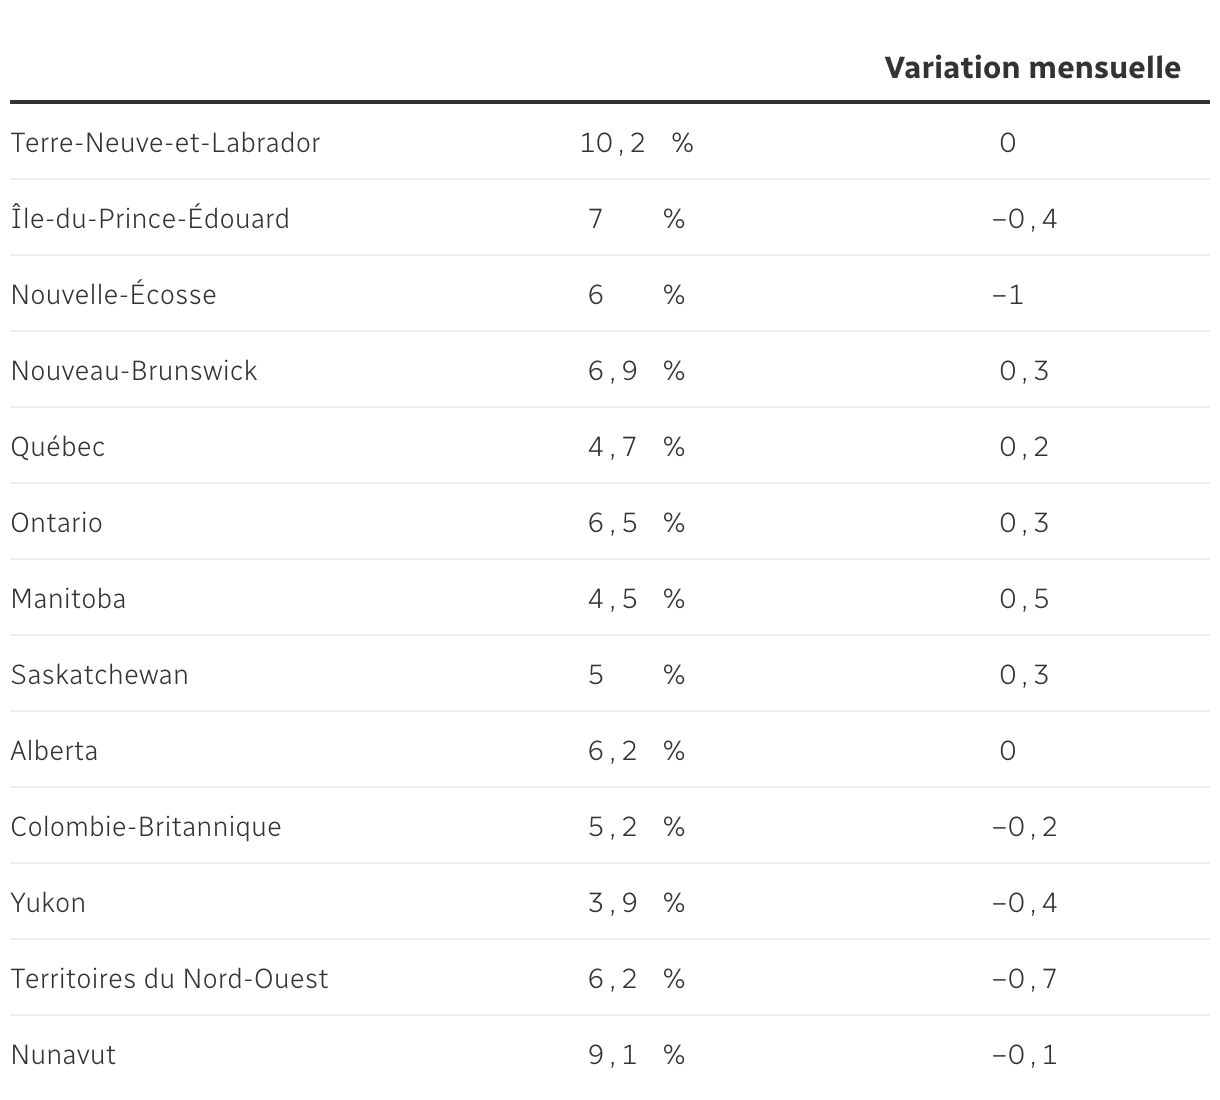The height and width of the screenshot is (1100, 1220).
Task: Select the Île-du-Prince-Édouard row label
Action: tap(150, 219)
